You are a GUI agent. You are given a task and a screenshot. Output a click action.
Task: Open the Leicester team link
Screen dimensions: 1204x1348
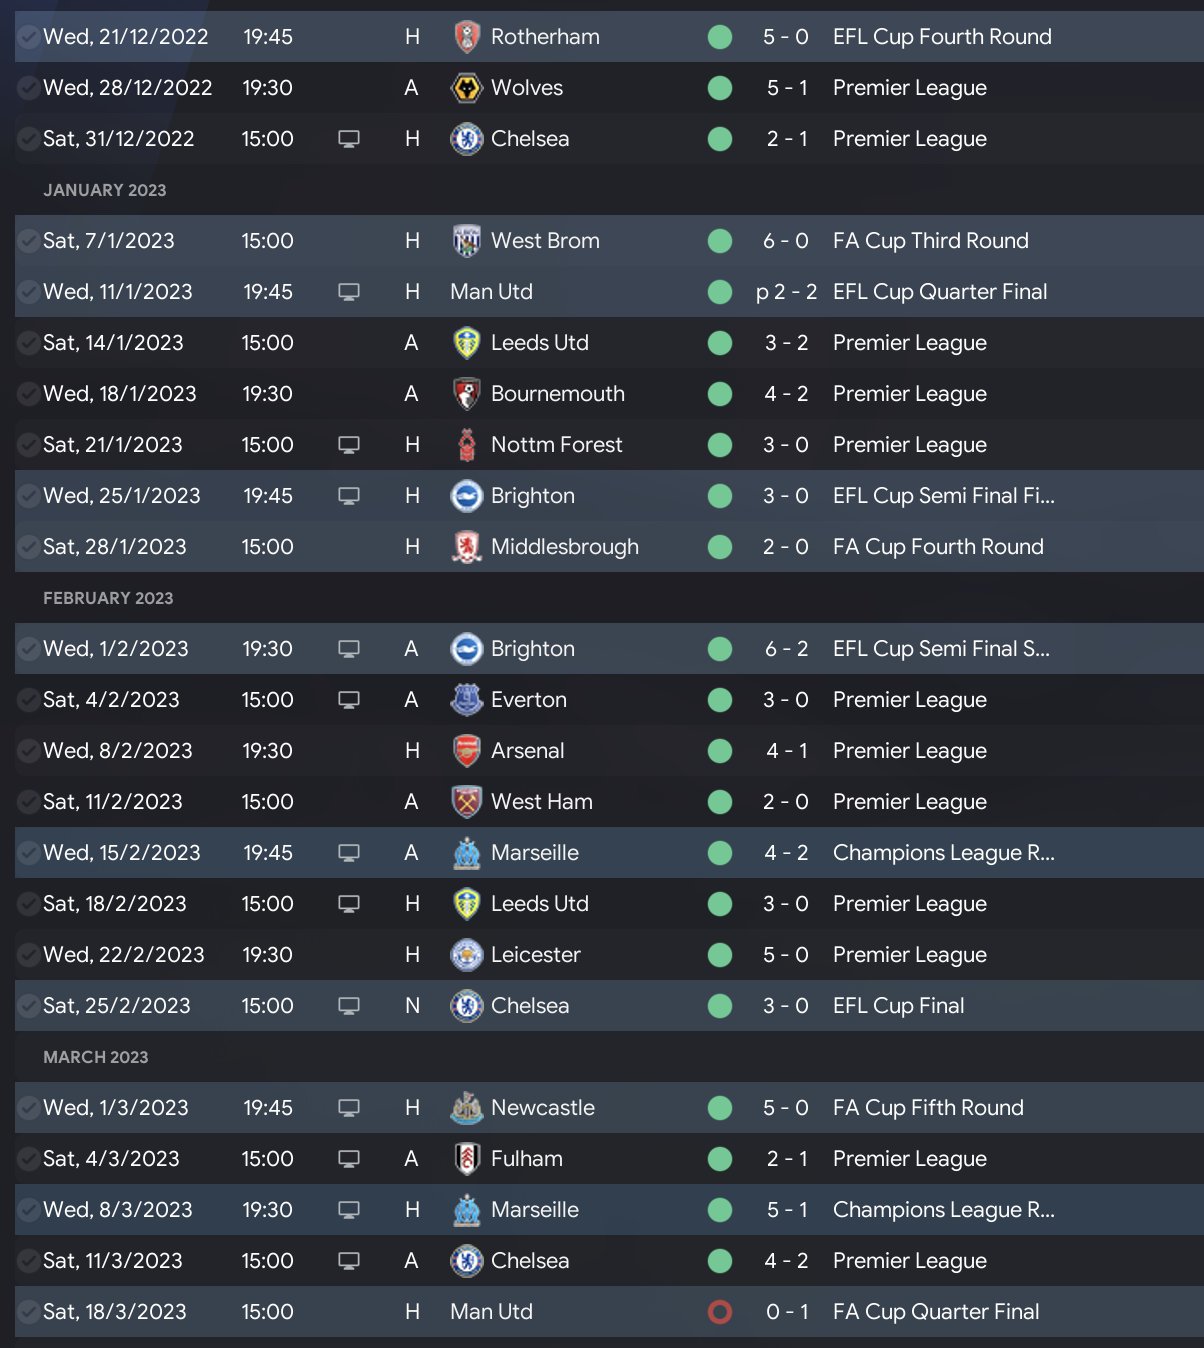[535, 955]
